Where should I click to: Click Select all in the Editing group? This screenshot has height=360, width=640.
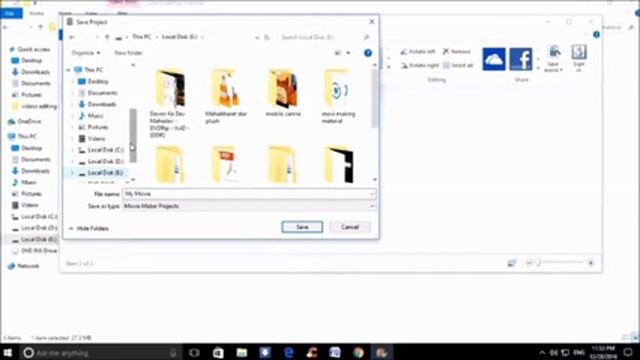point(458,65)
